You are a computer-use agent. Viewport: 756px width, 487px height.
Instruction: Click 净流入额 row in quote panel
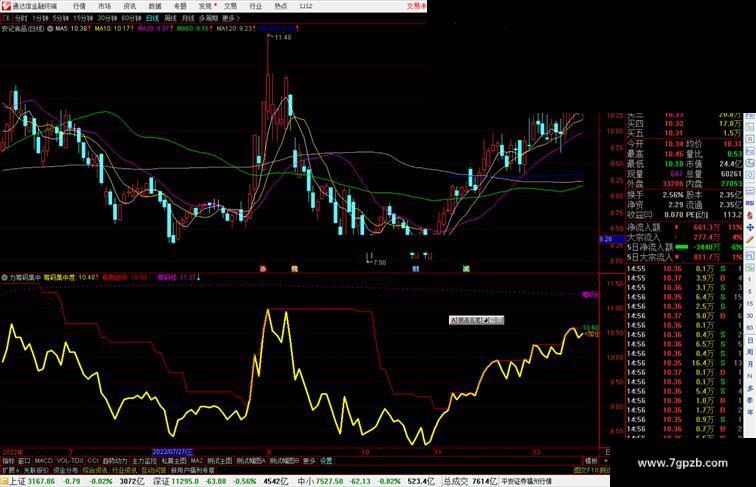coord(685,227)
